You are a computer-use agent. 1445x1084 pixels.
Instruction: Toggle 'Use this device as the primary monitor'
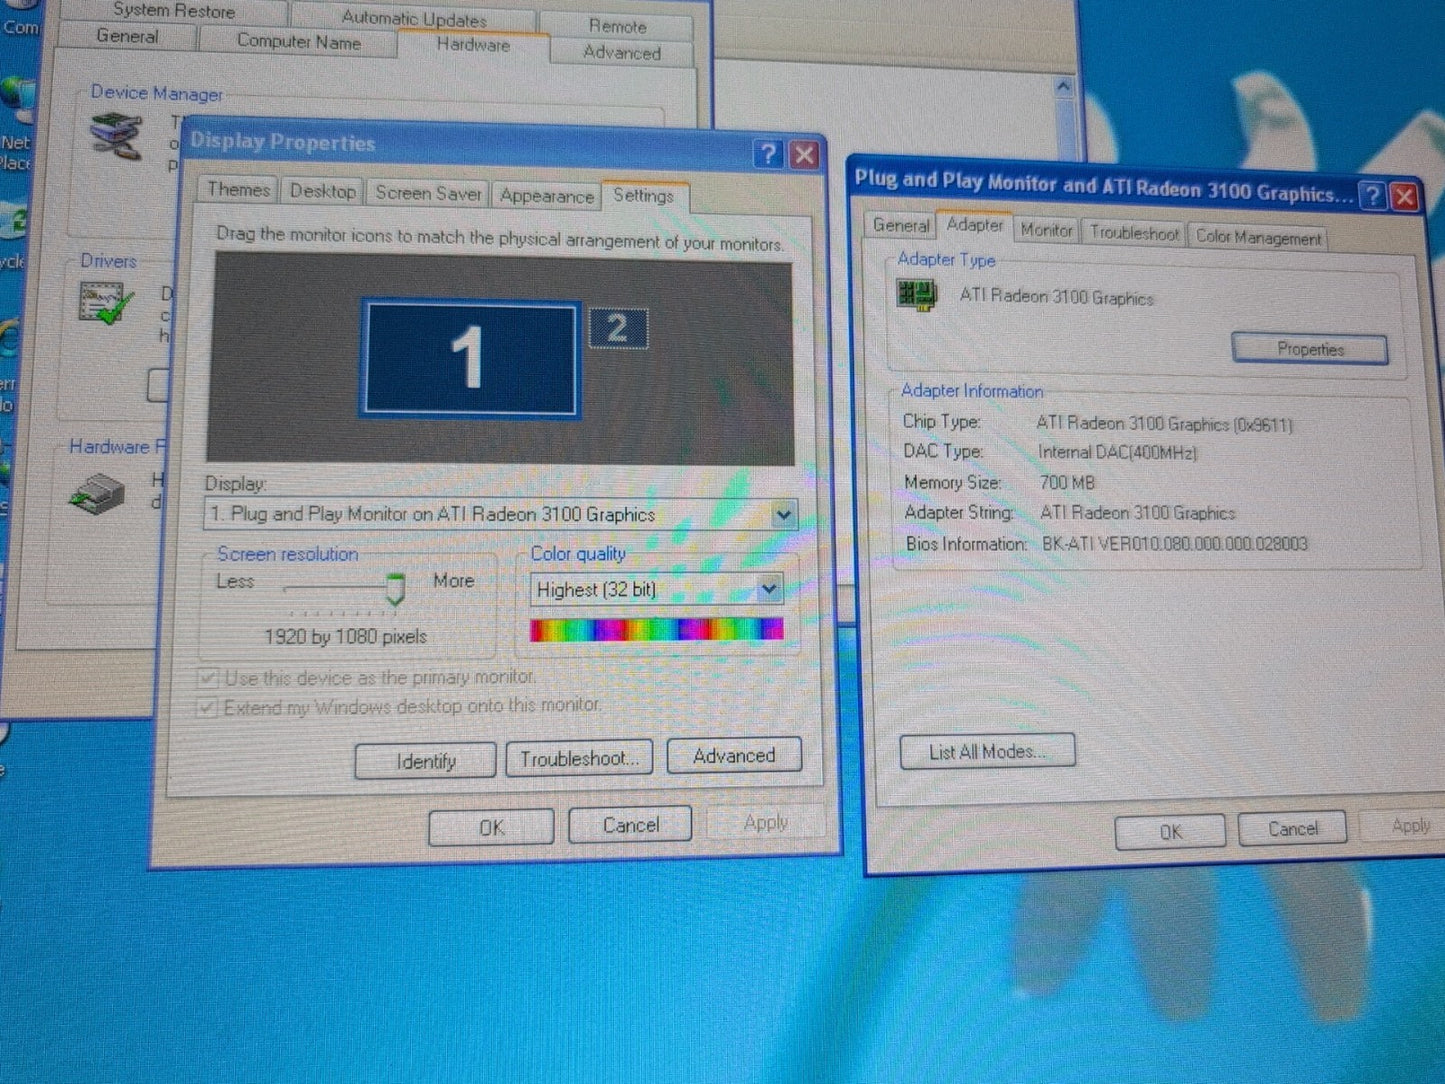point(208,678)
